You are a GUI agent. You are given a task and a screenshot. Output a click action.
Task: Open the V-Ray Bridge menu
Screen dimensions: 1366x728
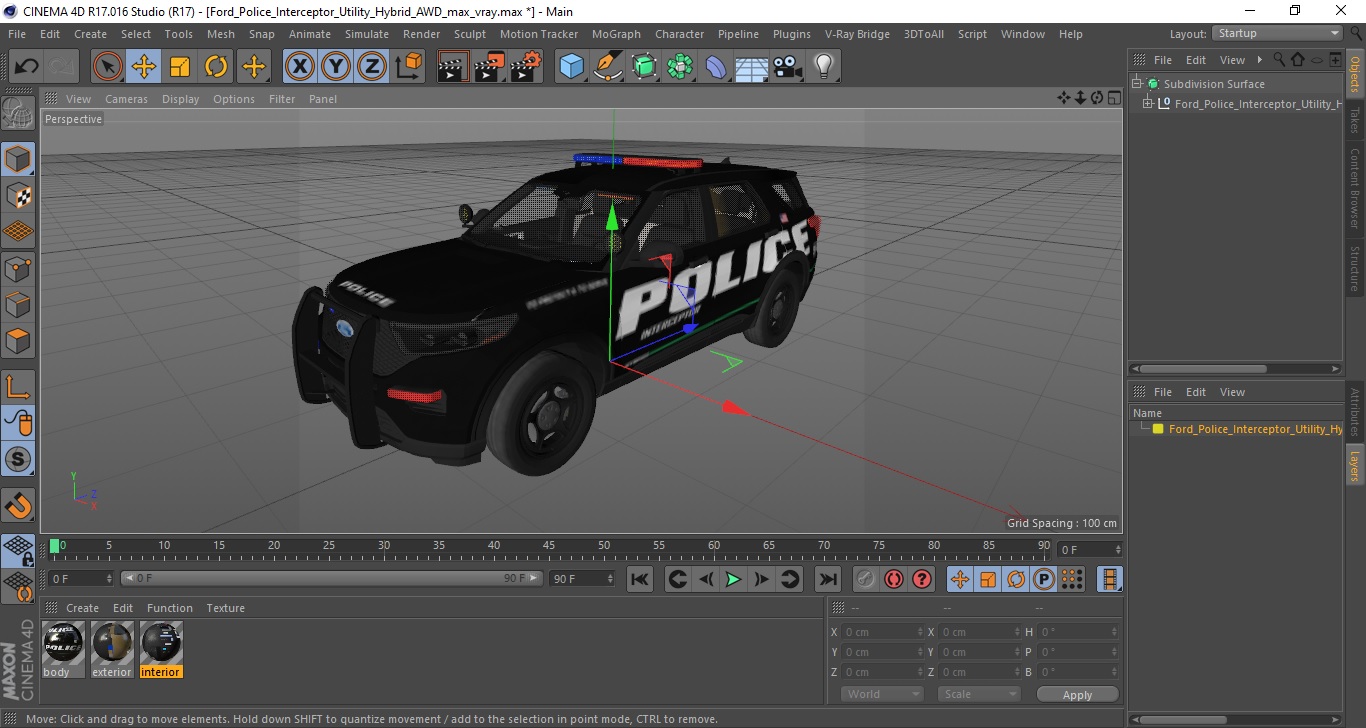(x=857, y=34)
